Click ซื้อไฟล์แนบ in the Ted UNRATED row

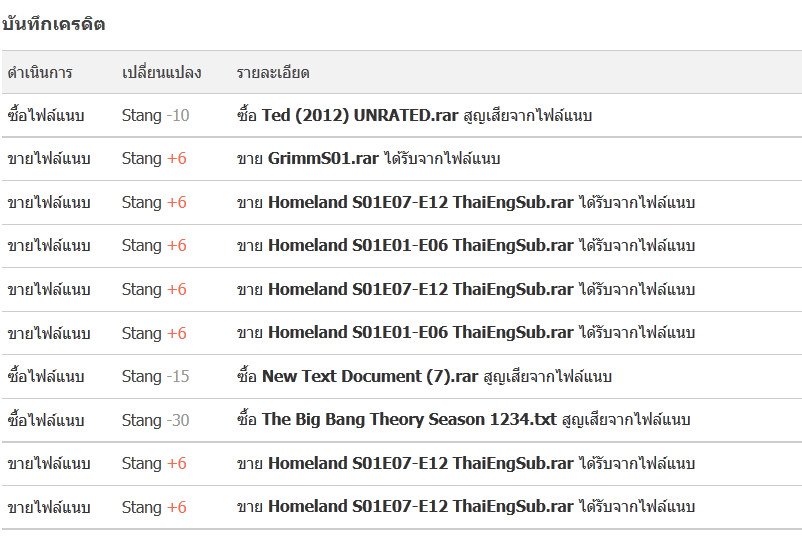[x=45, y=115]
